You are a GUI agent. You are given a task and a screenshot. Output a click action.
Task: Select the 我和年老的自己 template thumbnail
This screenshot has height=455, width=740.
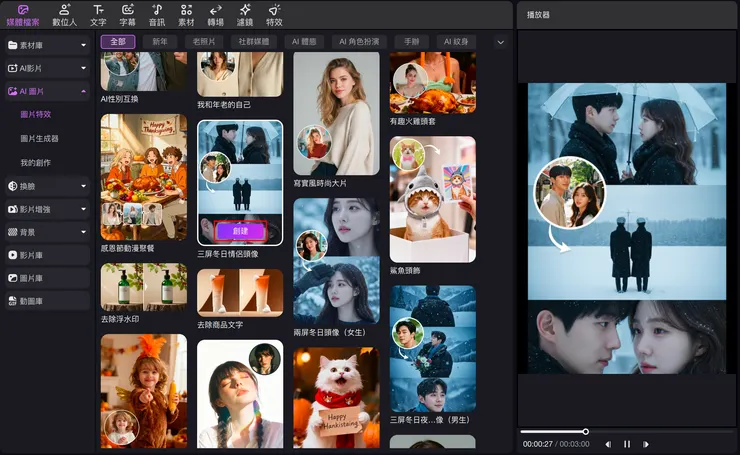pos(240,74)
